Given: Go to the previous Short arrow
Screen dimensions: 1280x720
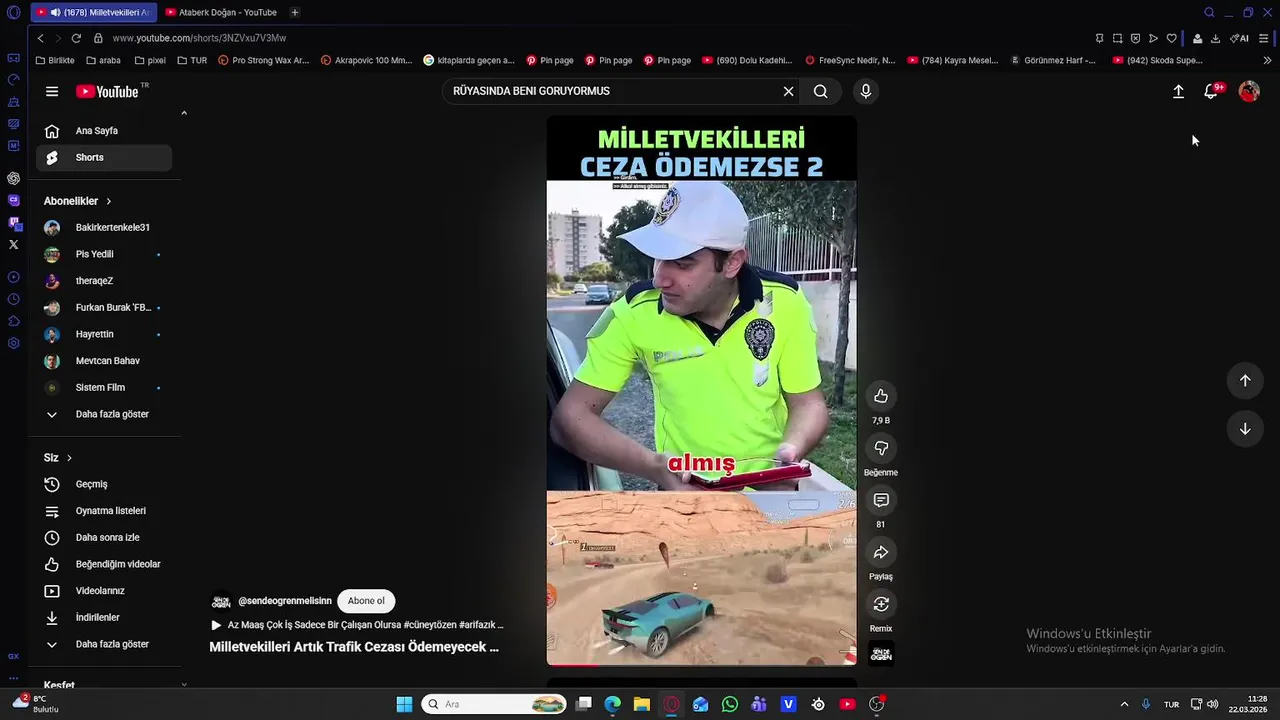Looking at the screenshot, I should (x=1245, y=380).
